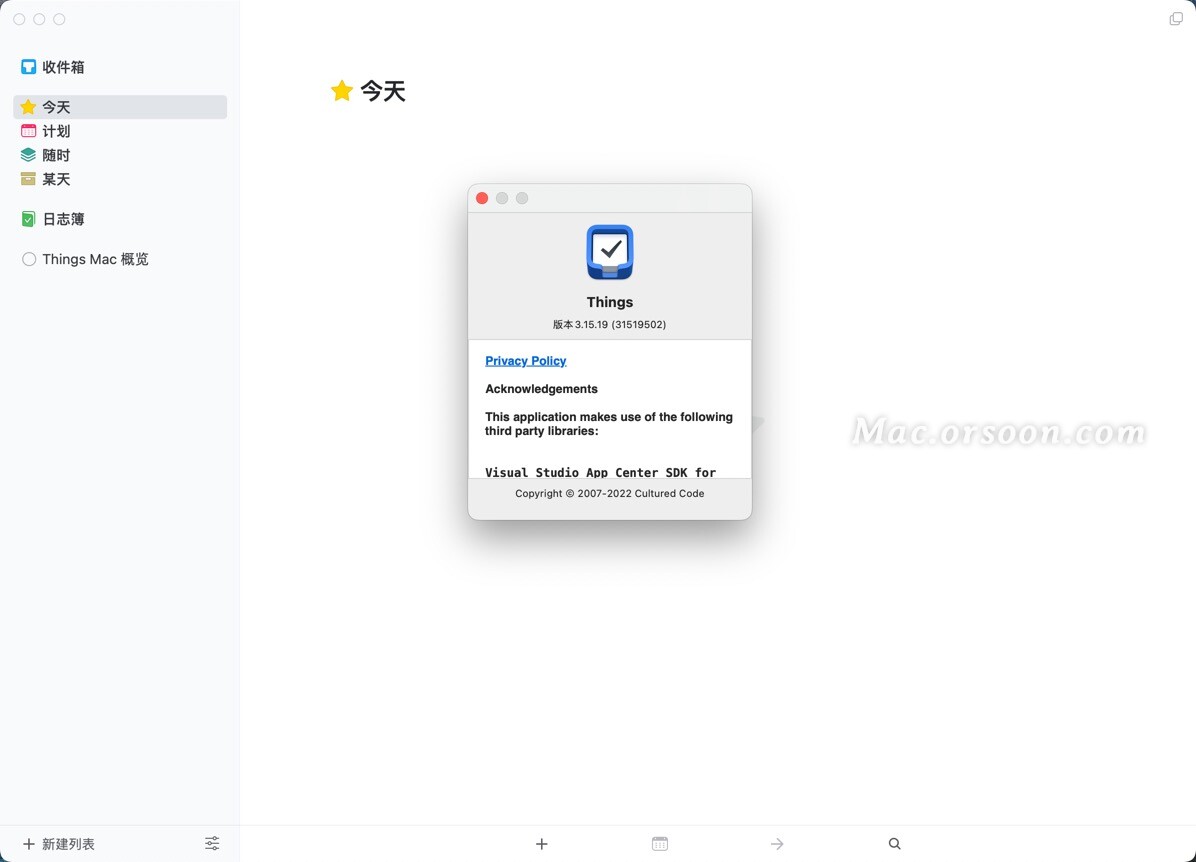The image size is (1196, 862).
Task: Click 新建列表 to create a list
Action: coord(59,844)
